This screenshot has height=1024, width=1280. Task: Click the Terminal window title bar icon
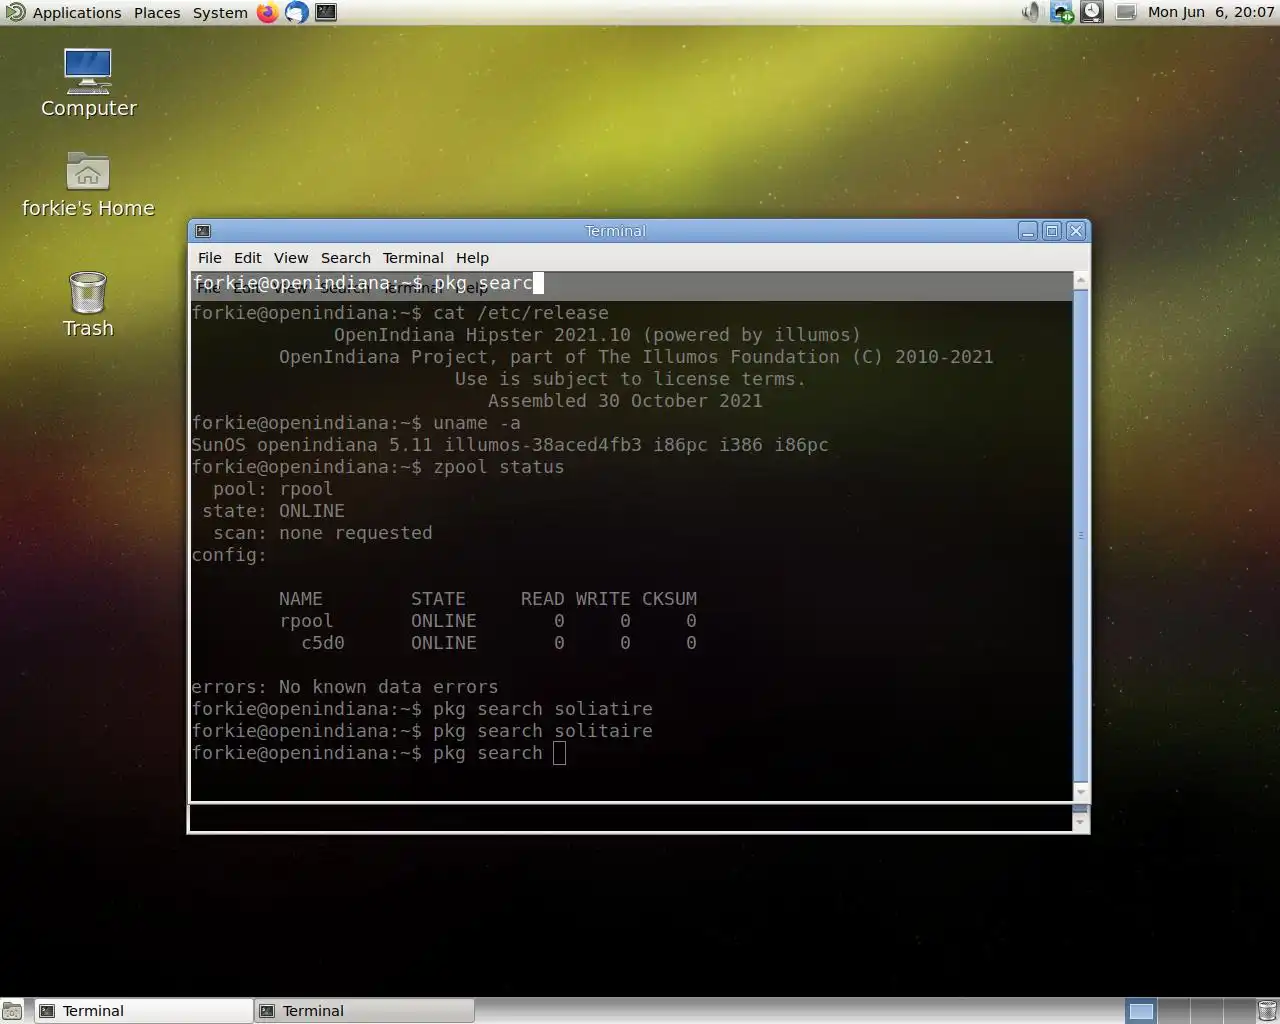pos(203,231)
